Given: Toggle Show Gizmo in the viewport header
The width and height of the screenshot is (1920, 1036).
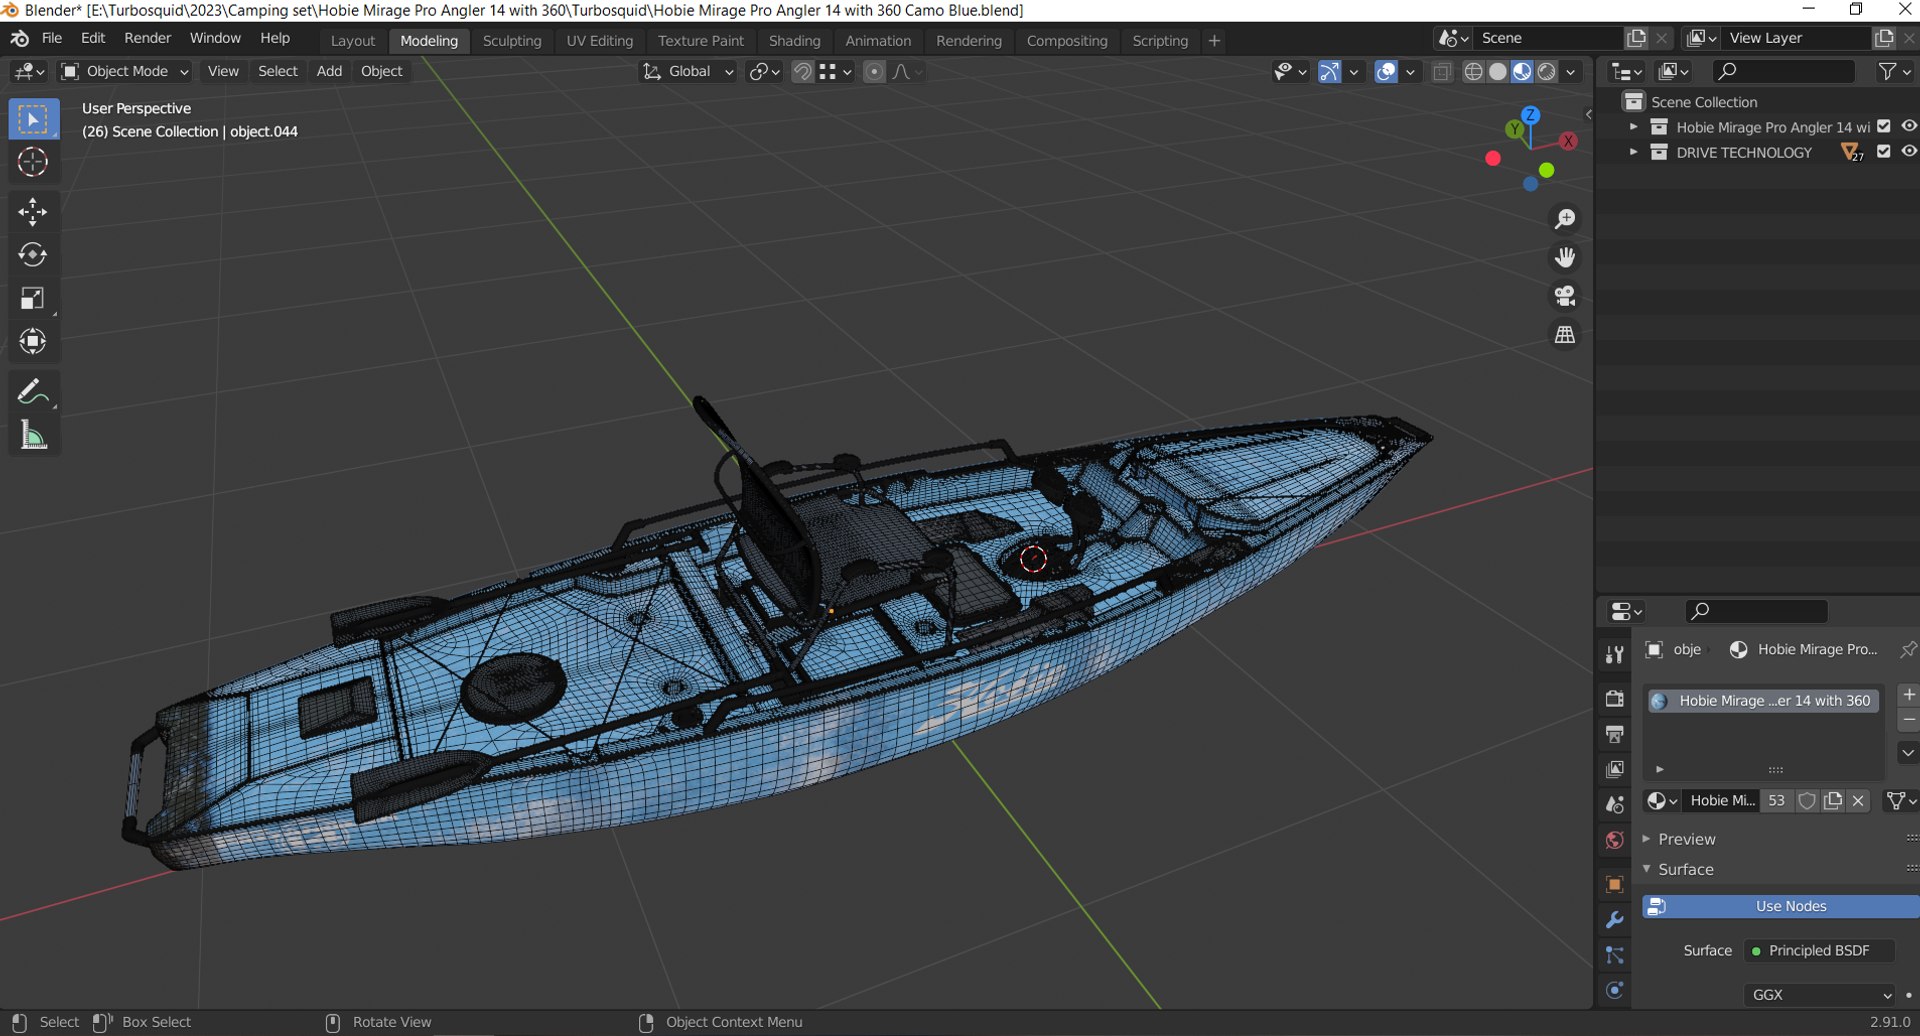Looking at the screenshot, I should 1329,72.
